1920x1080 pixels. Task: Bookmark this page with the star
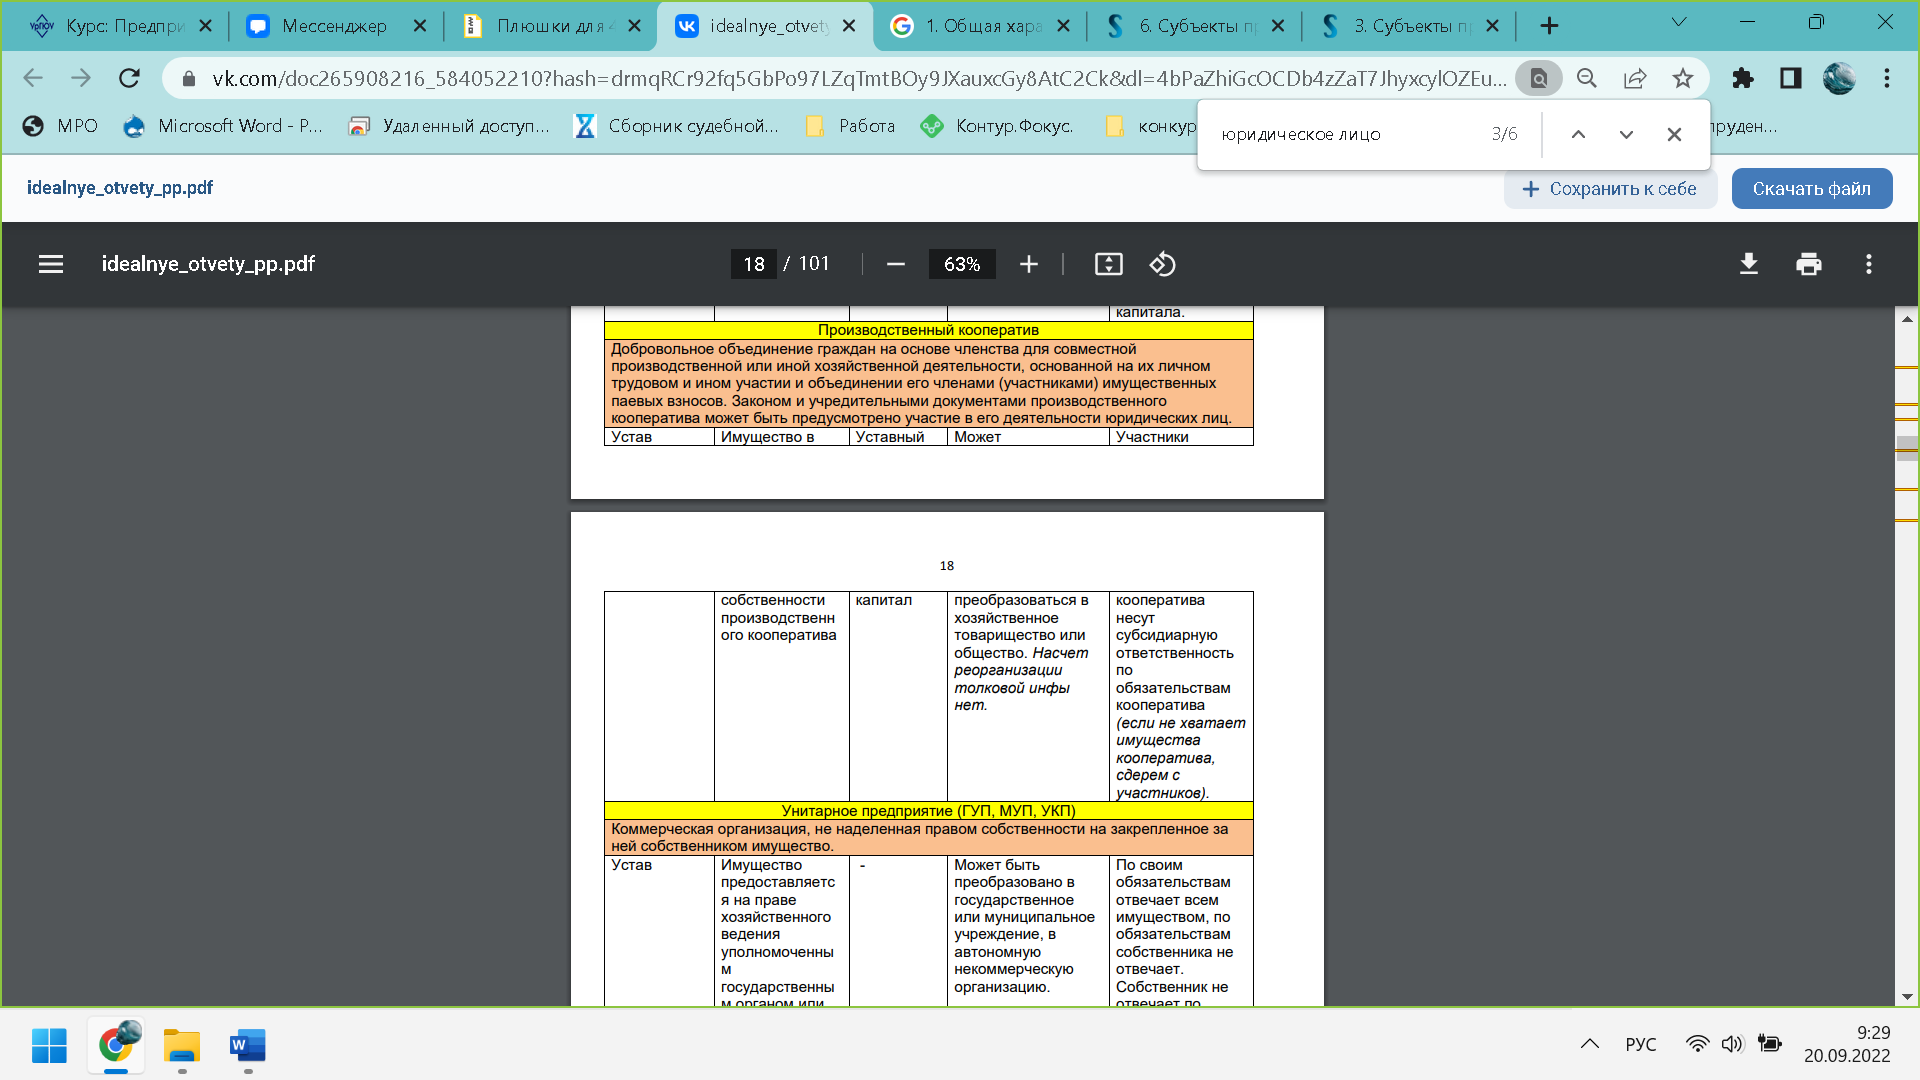[1683, 78]
